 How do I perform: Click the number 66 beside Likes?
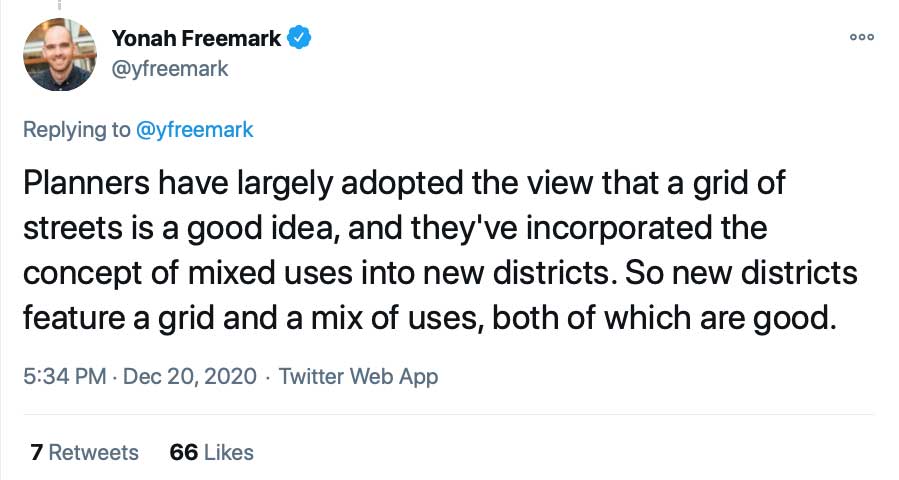183,452
